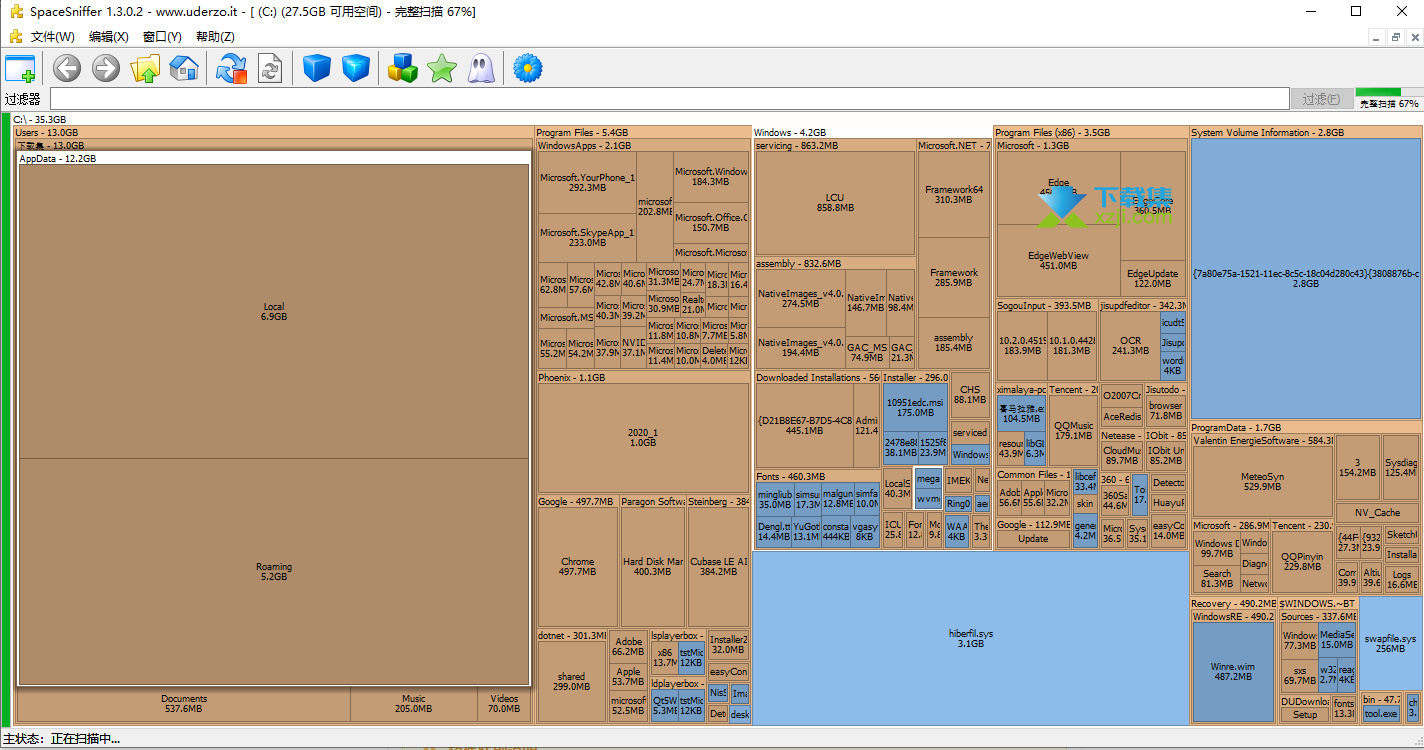Select the Microsoft.SkypeApp 233.0MB block
Image resolution: width=1424 pixels, height=750 pixels.
[x=587, y=237]
